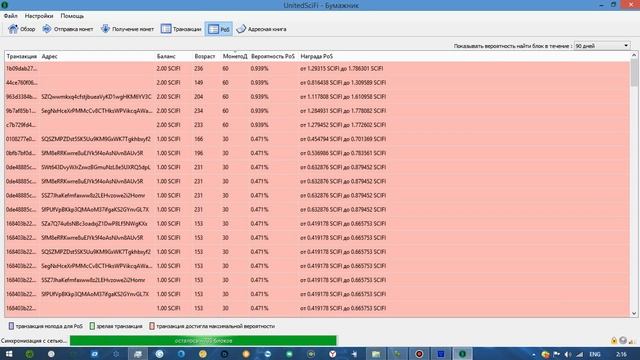Select transaction row 9b7af85b1
Viewport: 640px width, 360px height.
click(x=317, y=111)
